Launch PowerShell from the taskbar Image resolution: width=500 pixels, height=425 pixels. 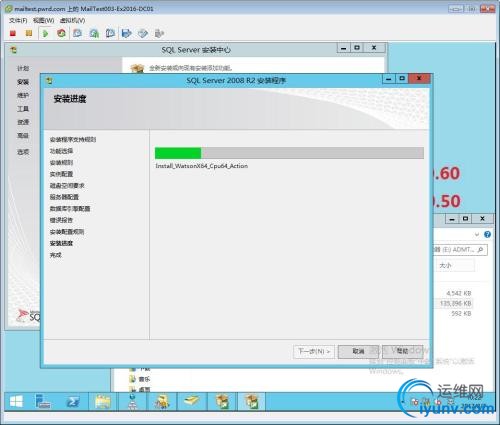73,401
